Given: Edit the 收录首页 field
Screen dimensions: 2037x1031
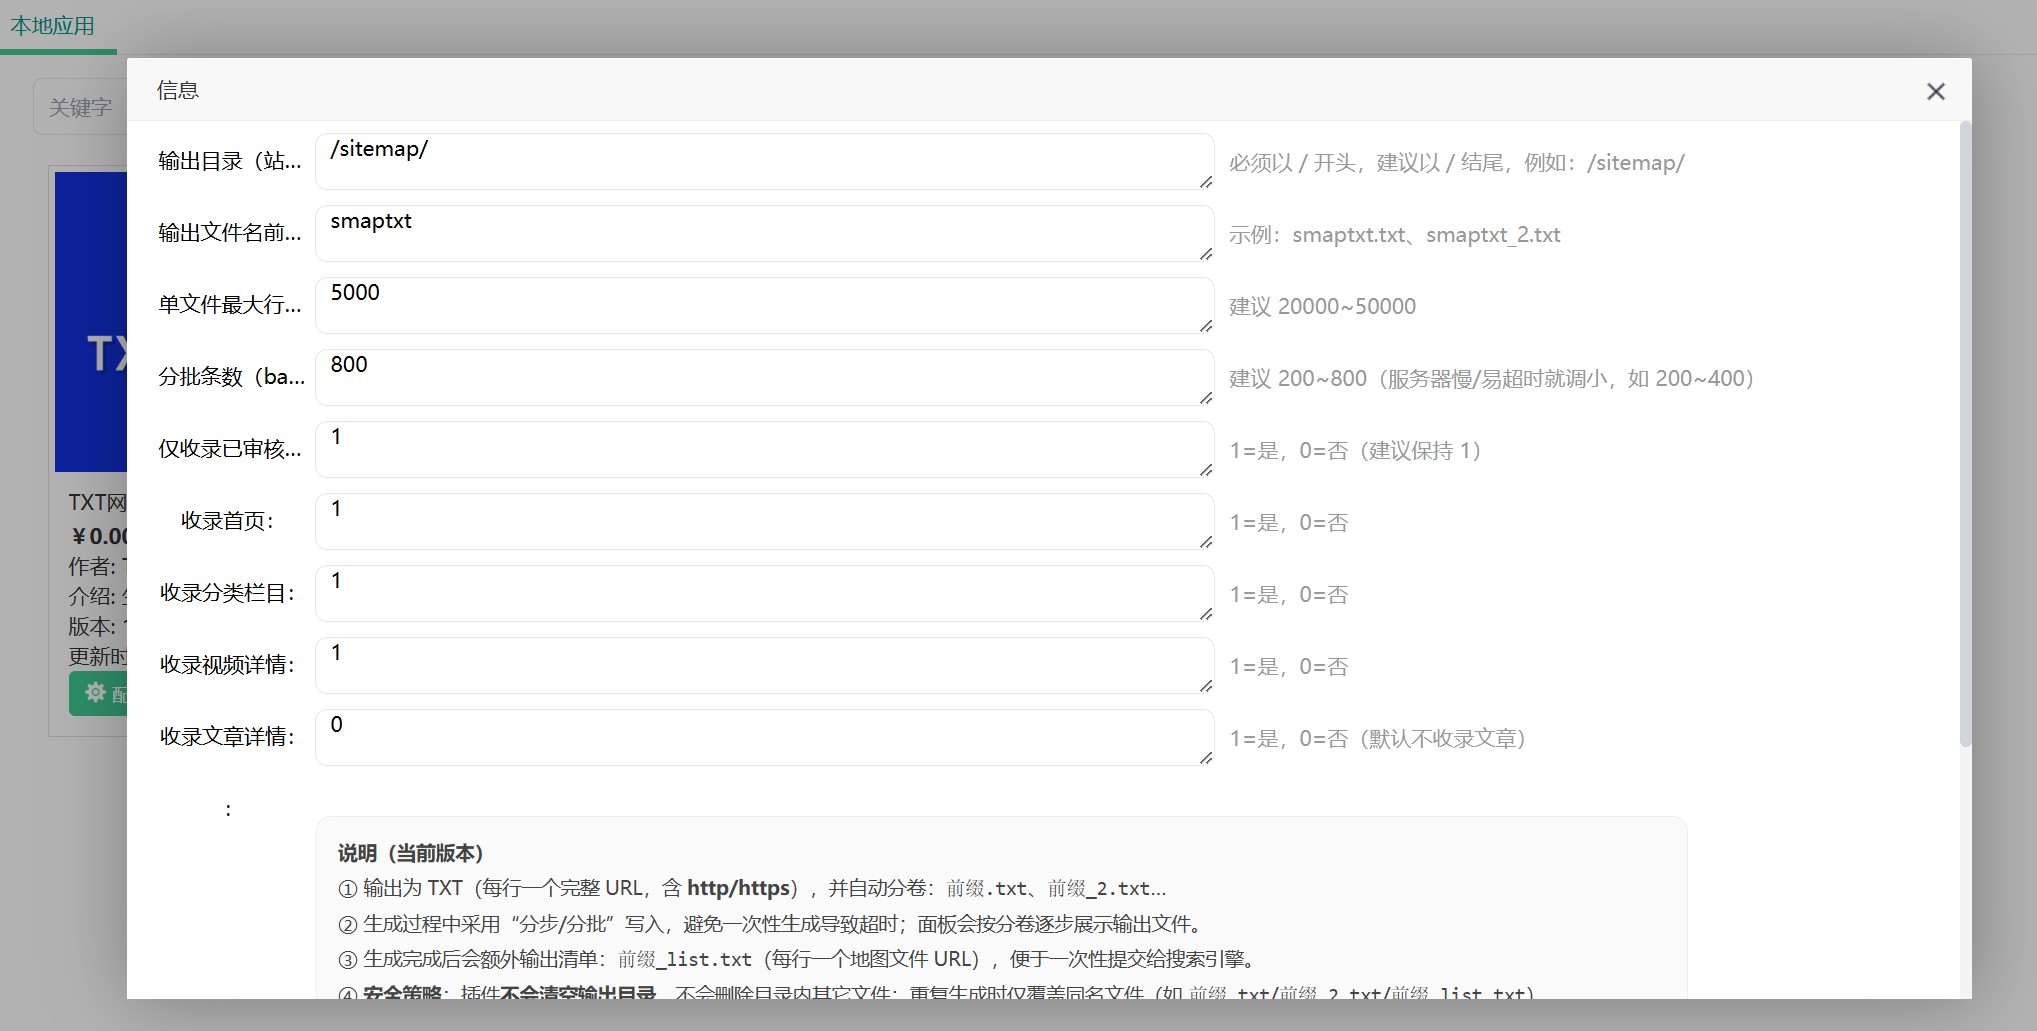Looking at the screenshot, I should (x=764, y=522).
